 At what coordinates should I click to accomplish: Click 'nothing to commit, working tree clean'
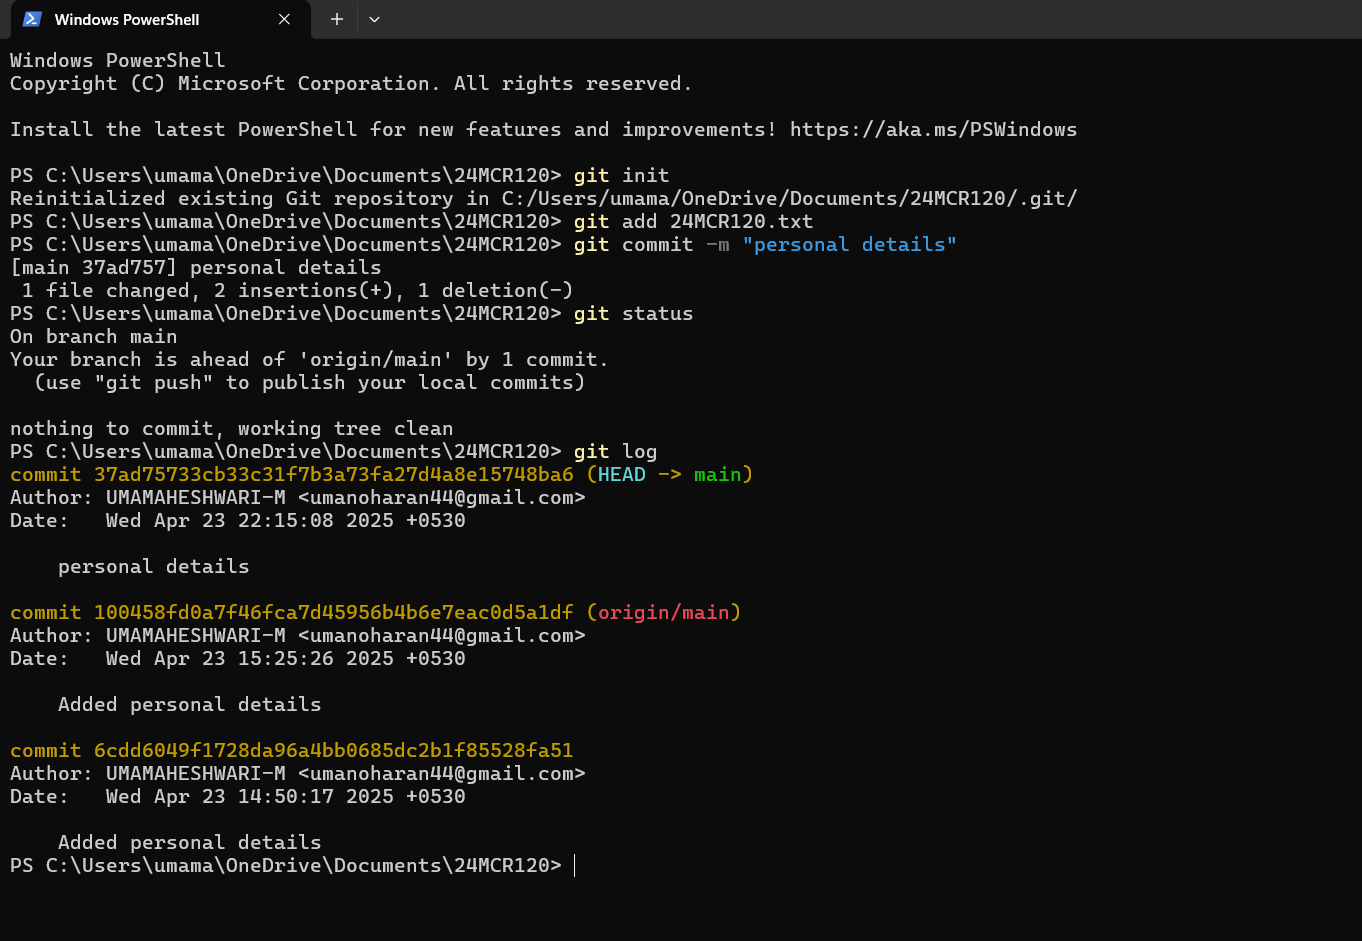click(x=232, y=428)
